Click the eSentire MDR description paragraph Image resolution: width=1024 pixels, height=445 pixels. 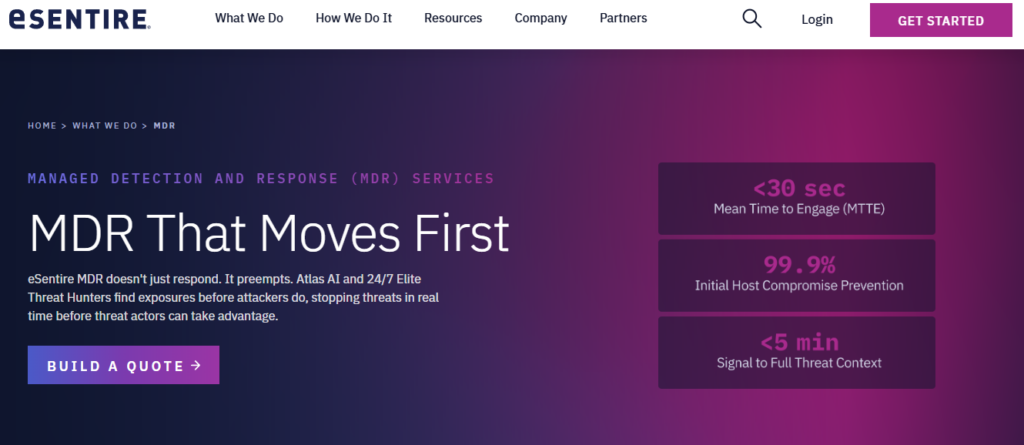(233, 297)
